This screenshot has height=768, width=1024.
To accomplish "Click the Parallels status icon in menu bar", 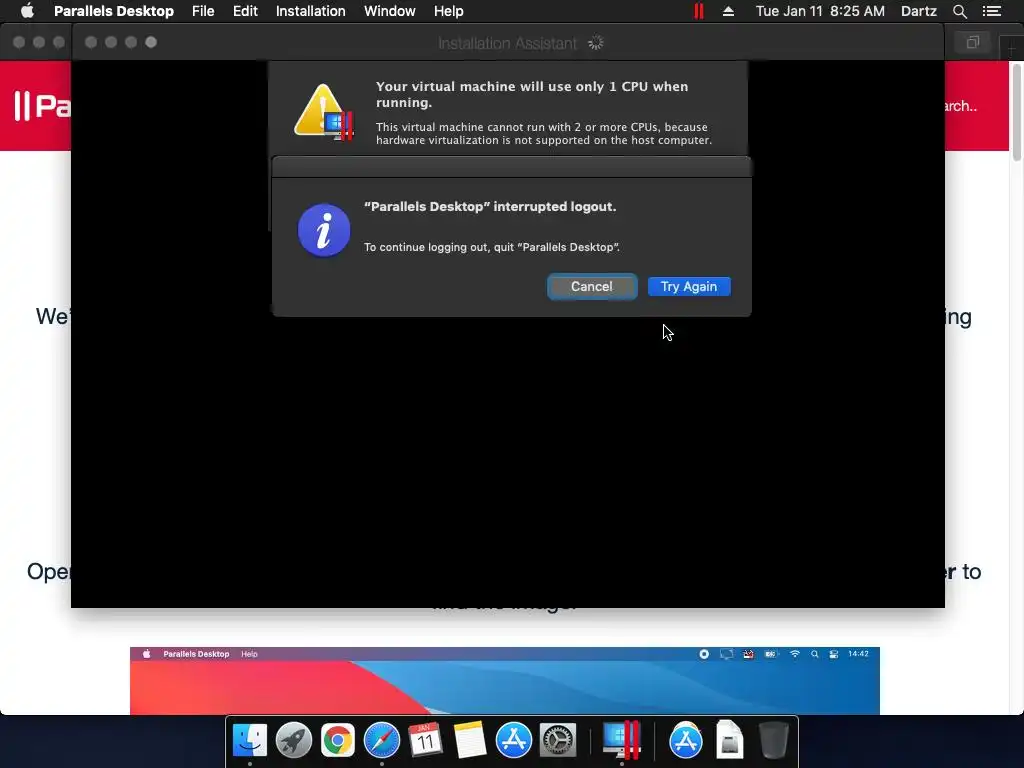I will coord(699,11).
